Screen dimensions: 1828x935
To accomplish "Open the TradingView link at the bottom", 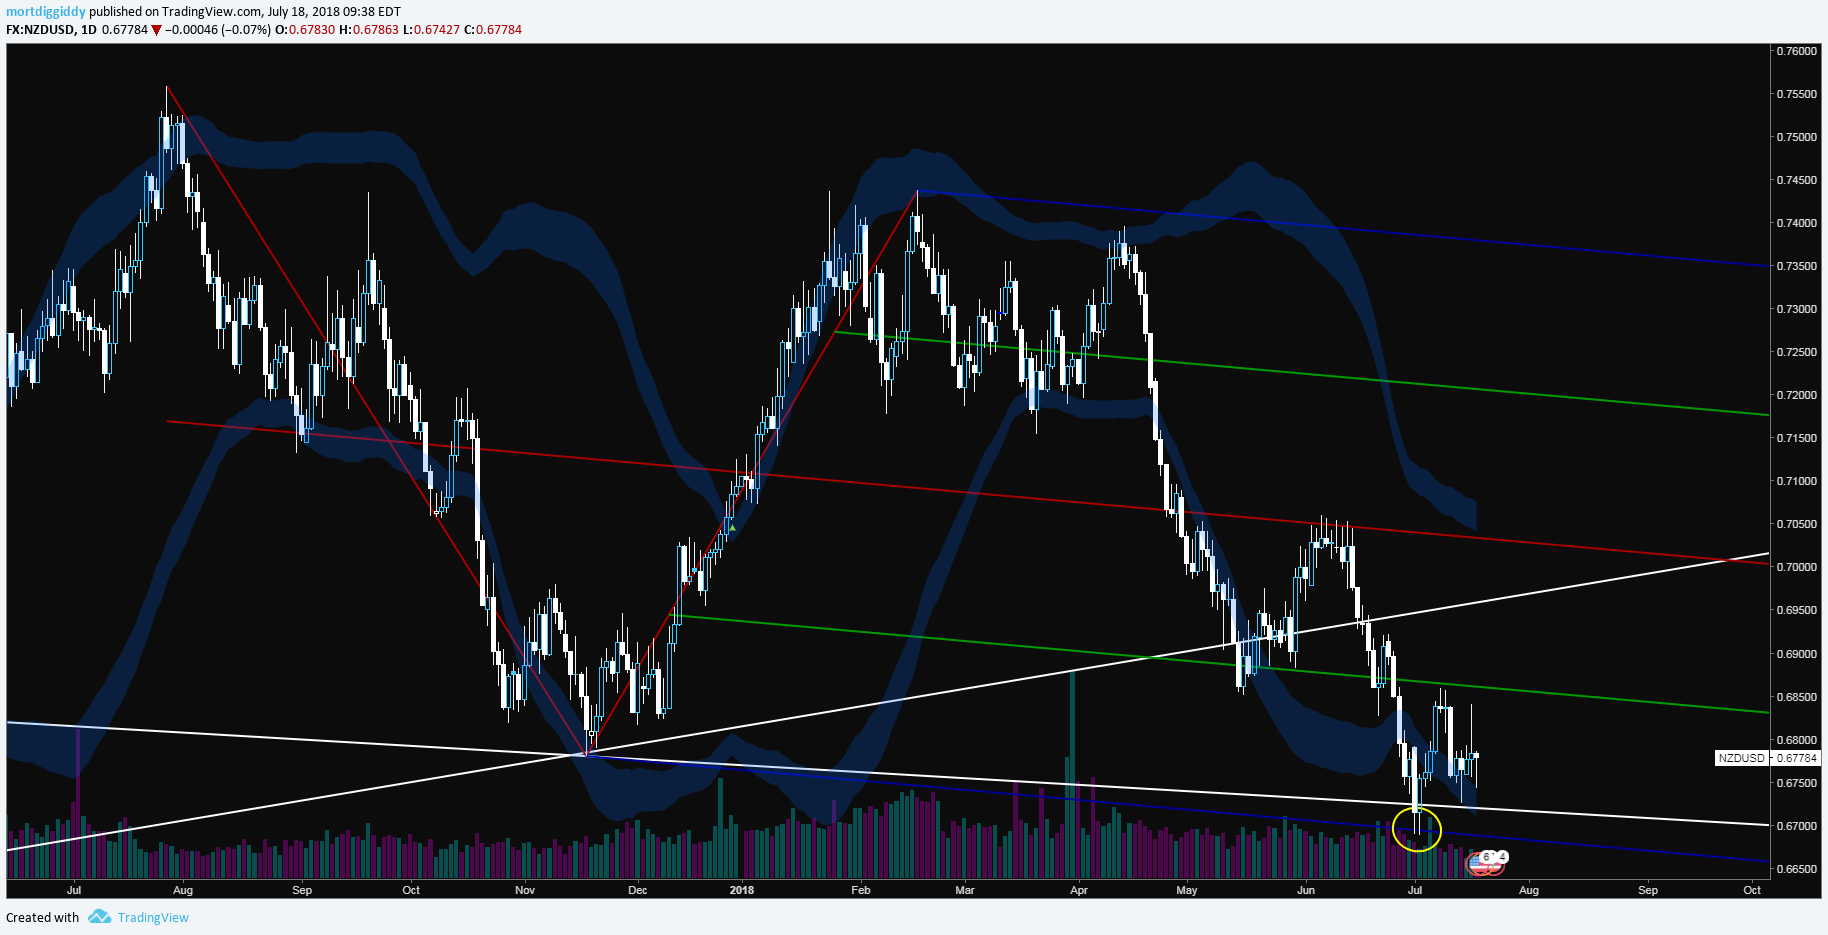I will 153,917.
